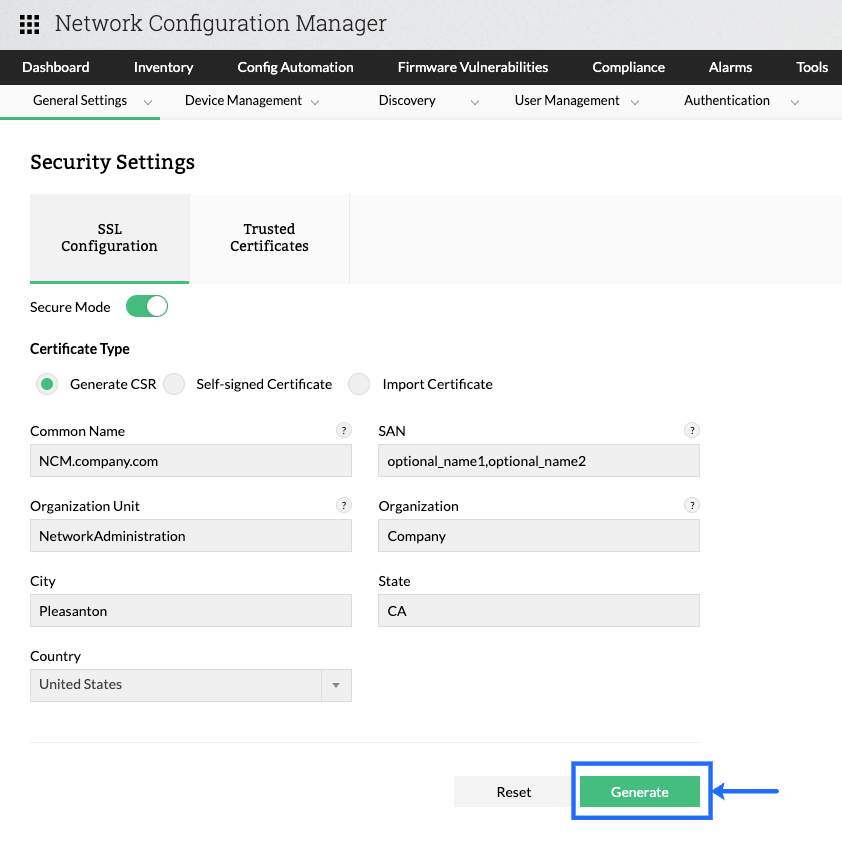This screenshot has height=852, width=842.
Task: Toggle the Secure Mode switch
Action: point(147,307)
